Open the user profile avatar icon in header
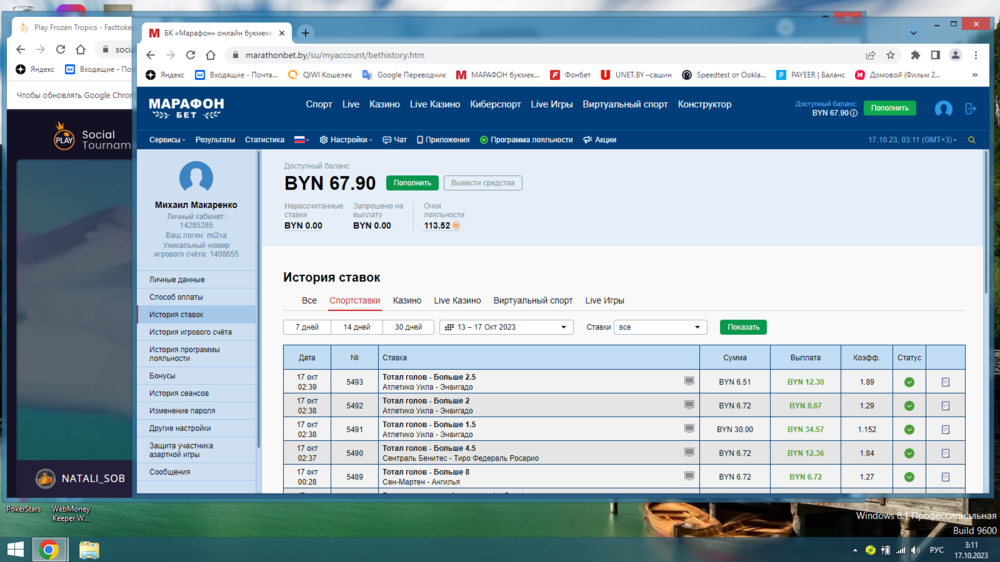Screen dimensions: 1000x562 tap(943, 108)
